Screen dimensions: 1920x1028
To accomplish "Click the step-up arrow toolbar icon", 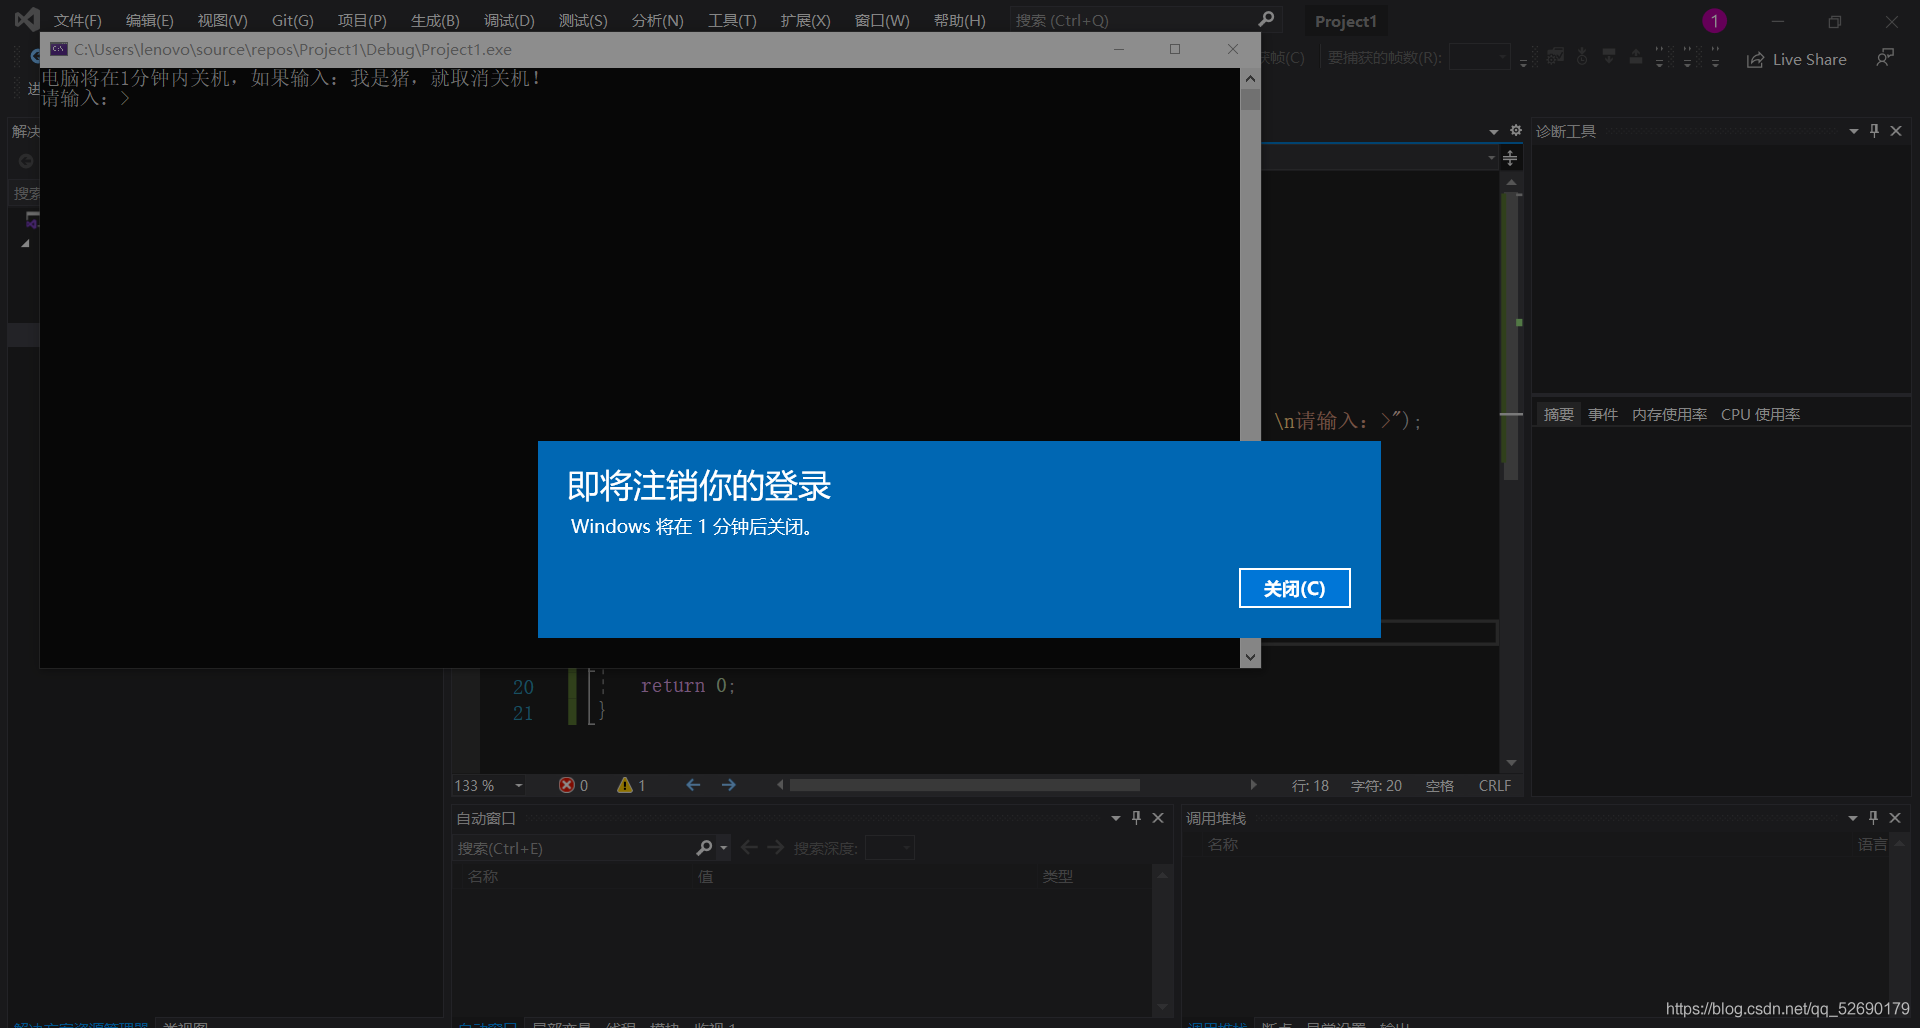I will 1636,57.
